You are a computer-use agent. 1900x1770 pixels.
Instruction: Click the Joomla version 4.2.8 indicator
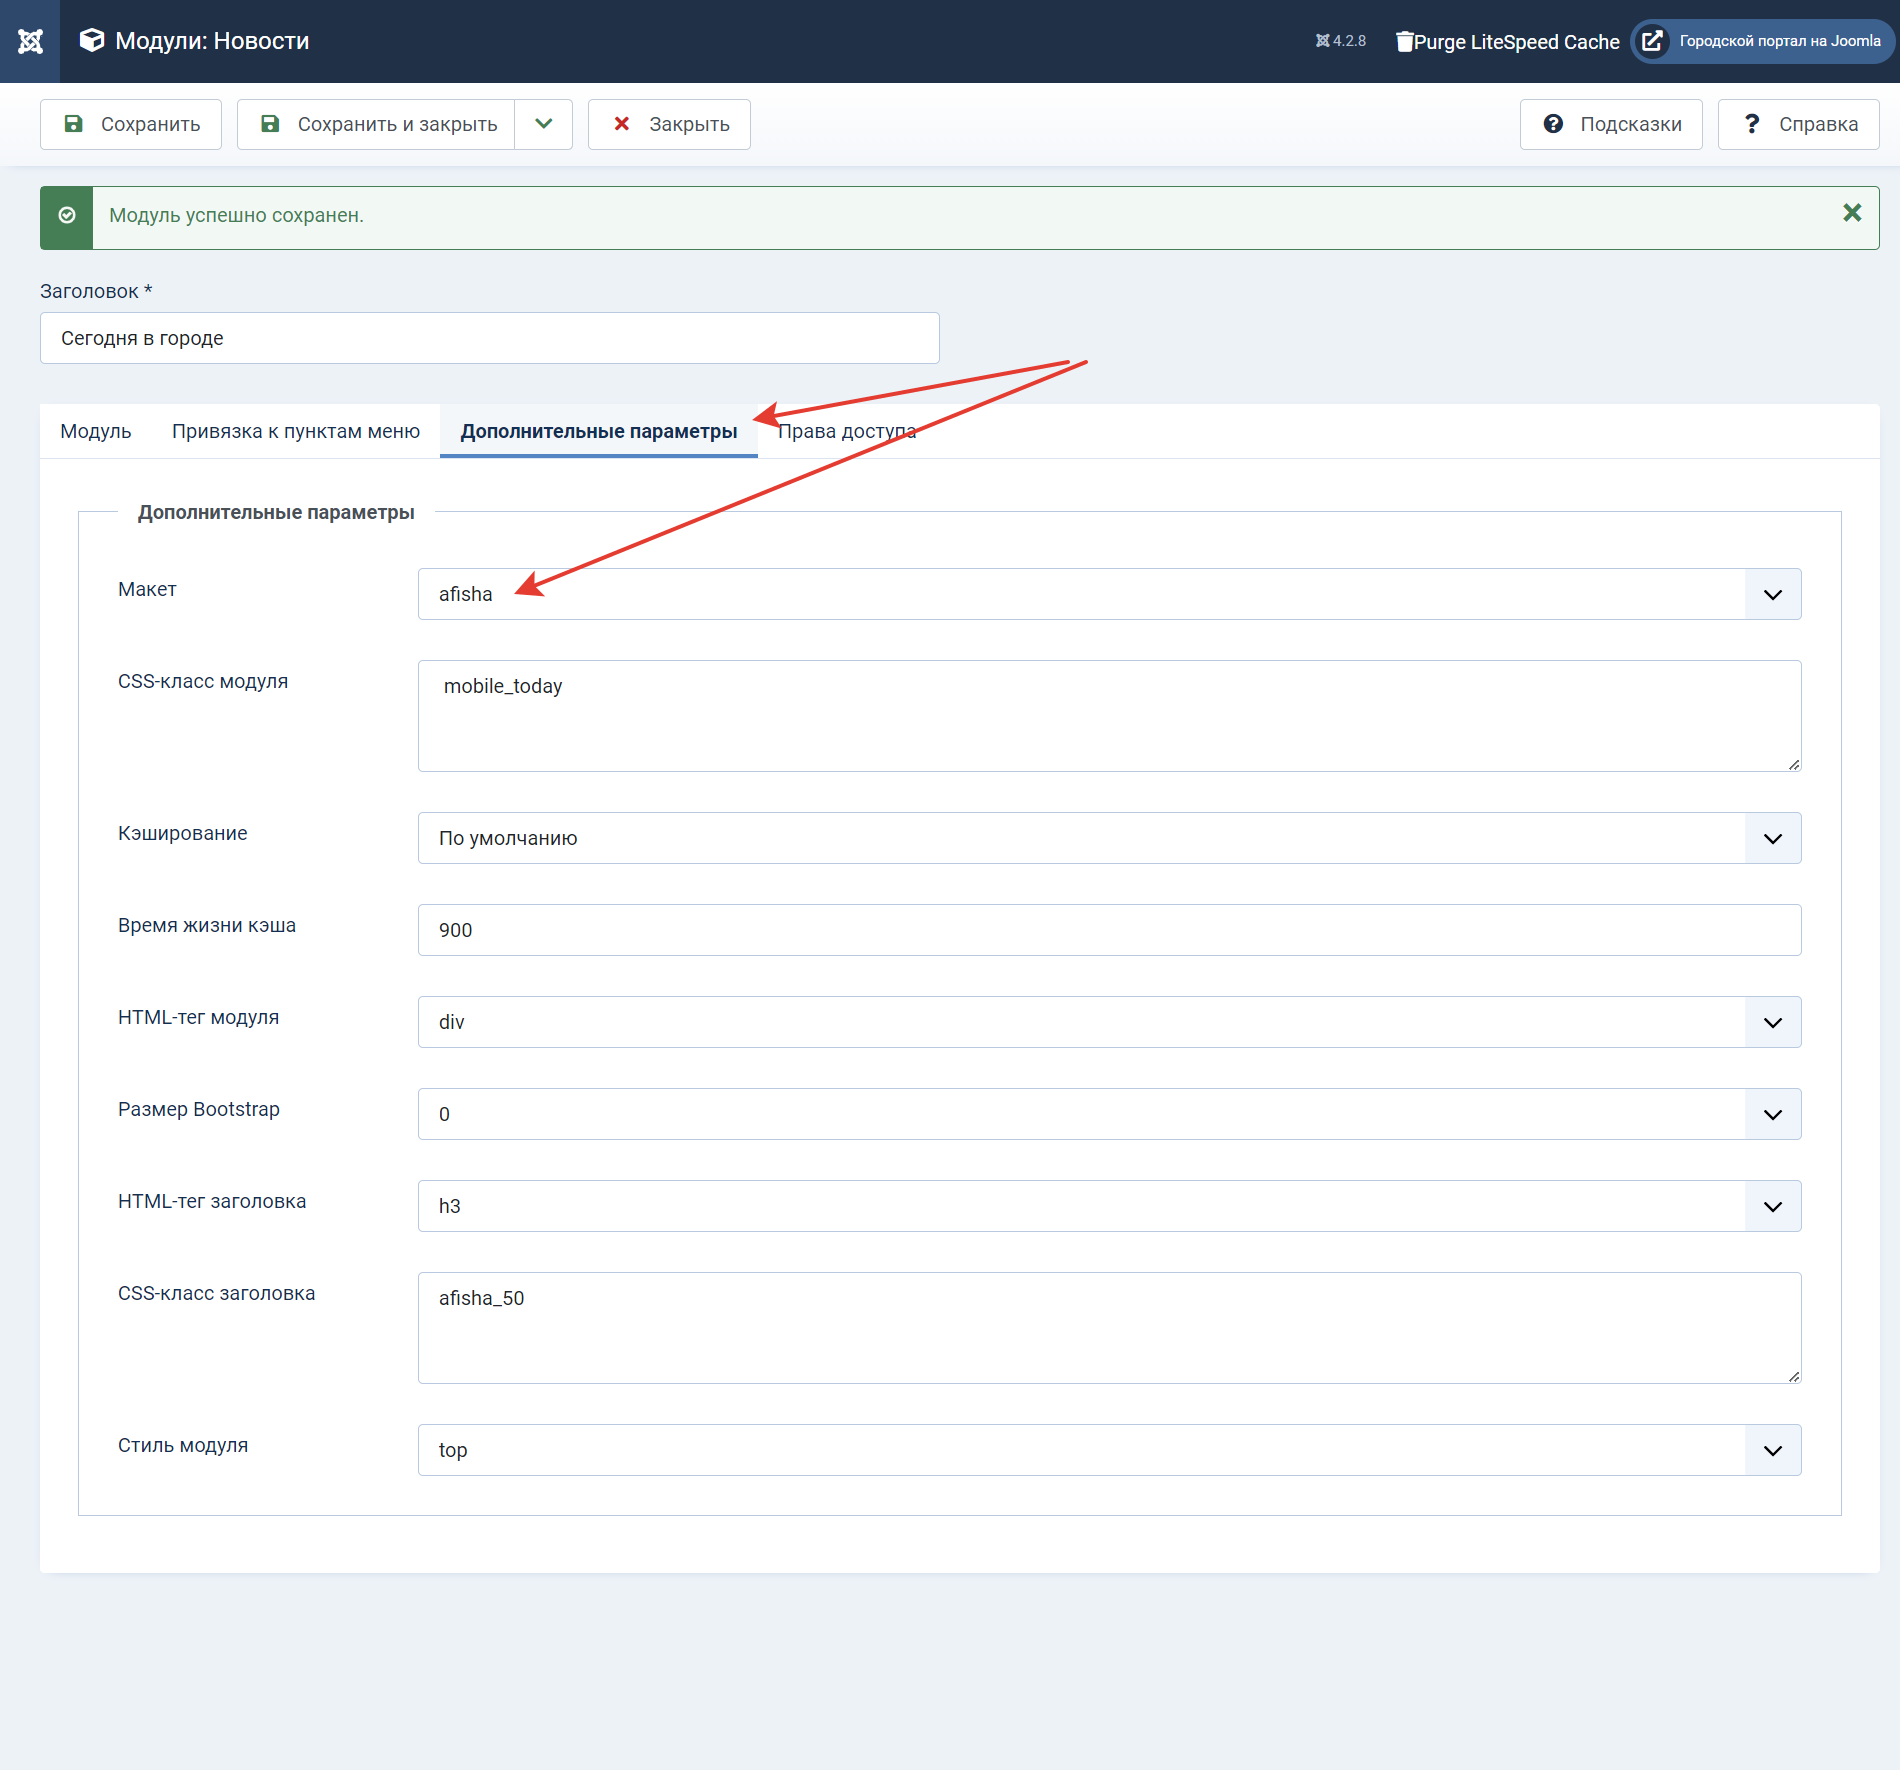click(x=1340, y=41)
